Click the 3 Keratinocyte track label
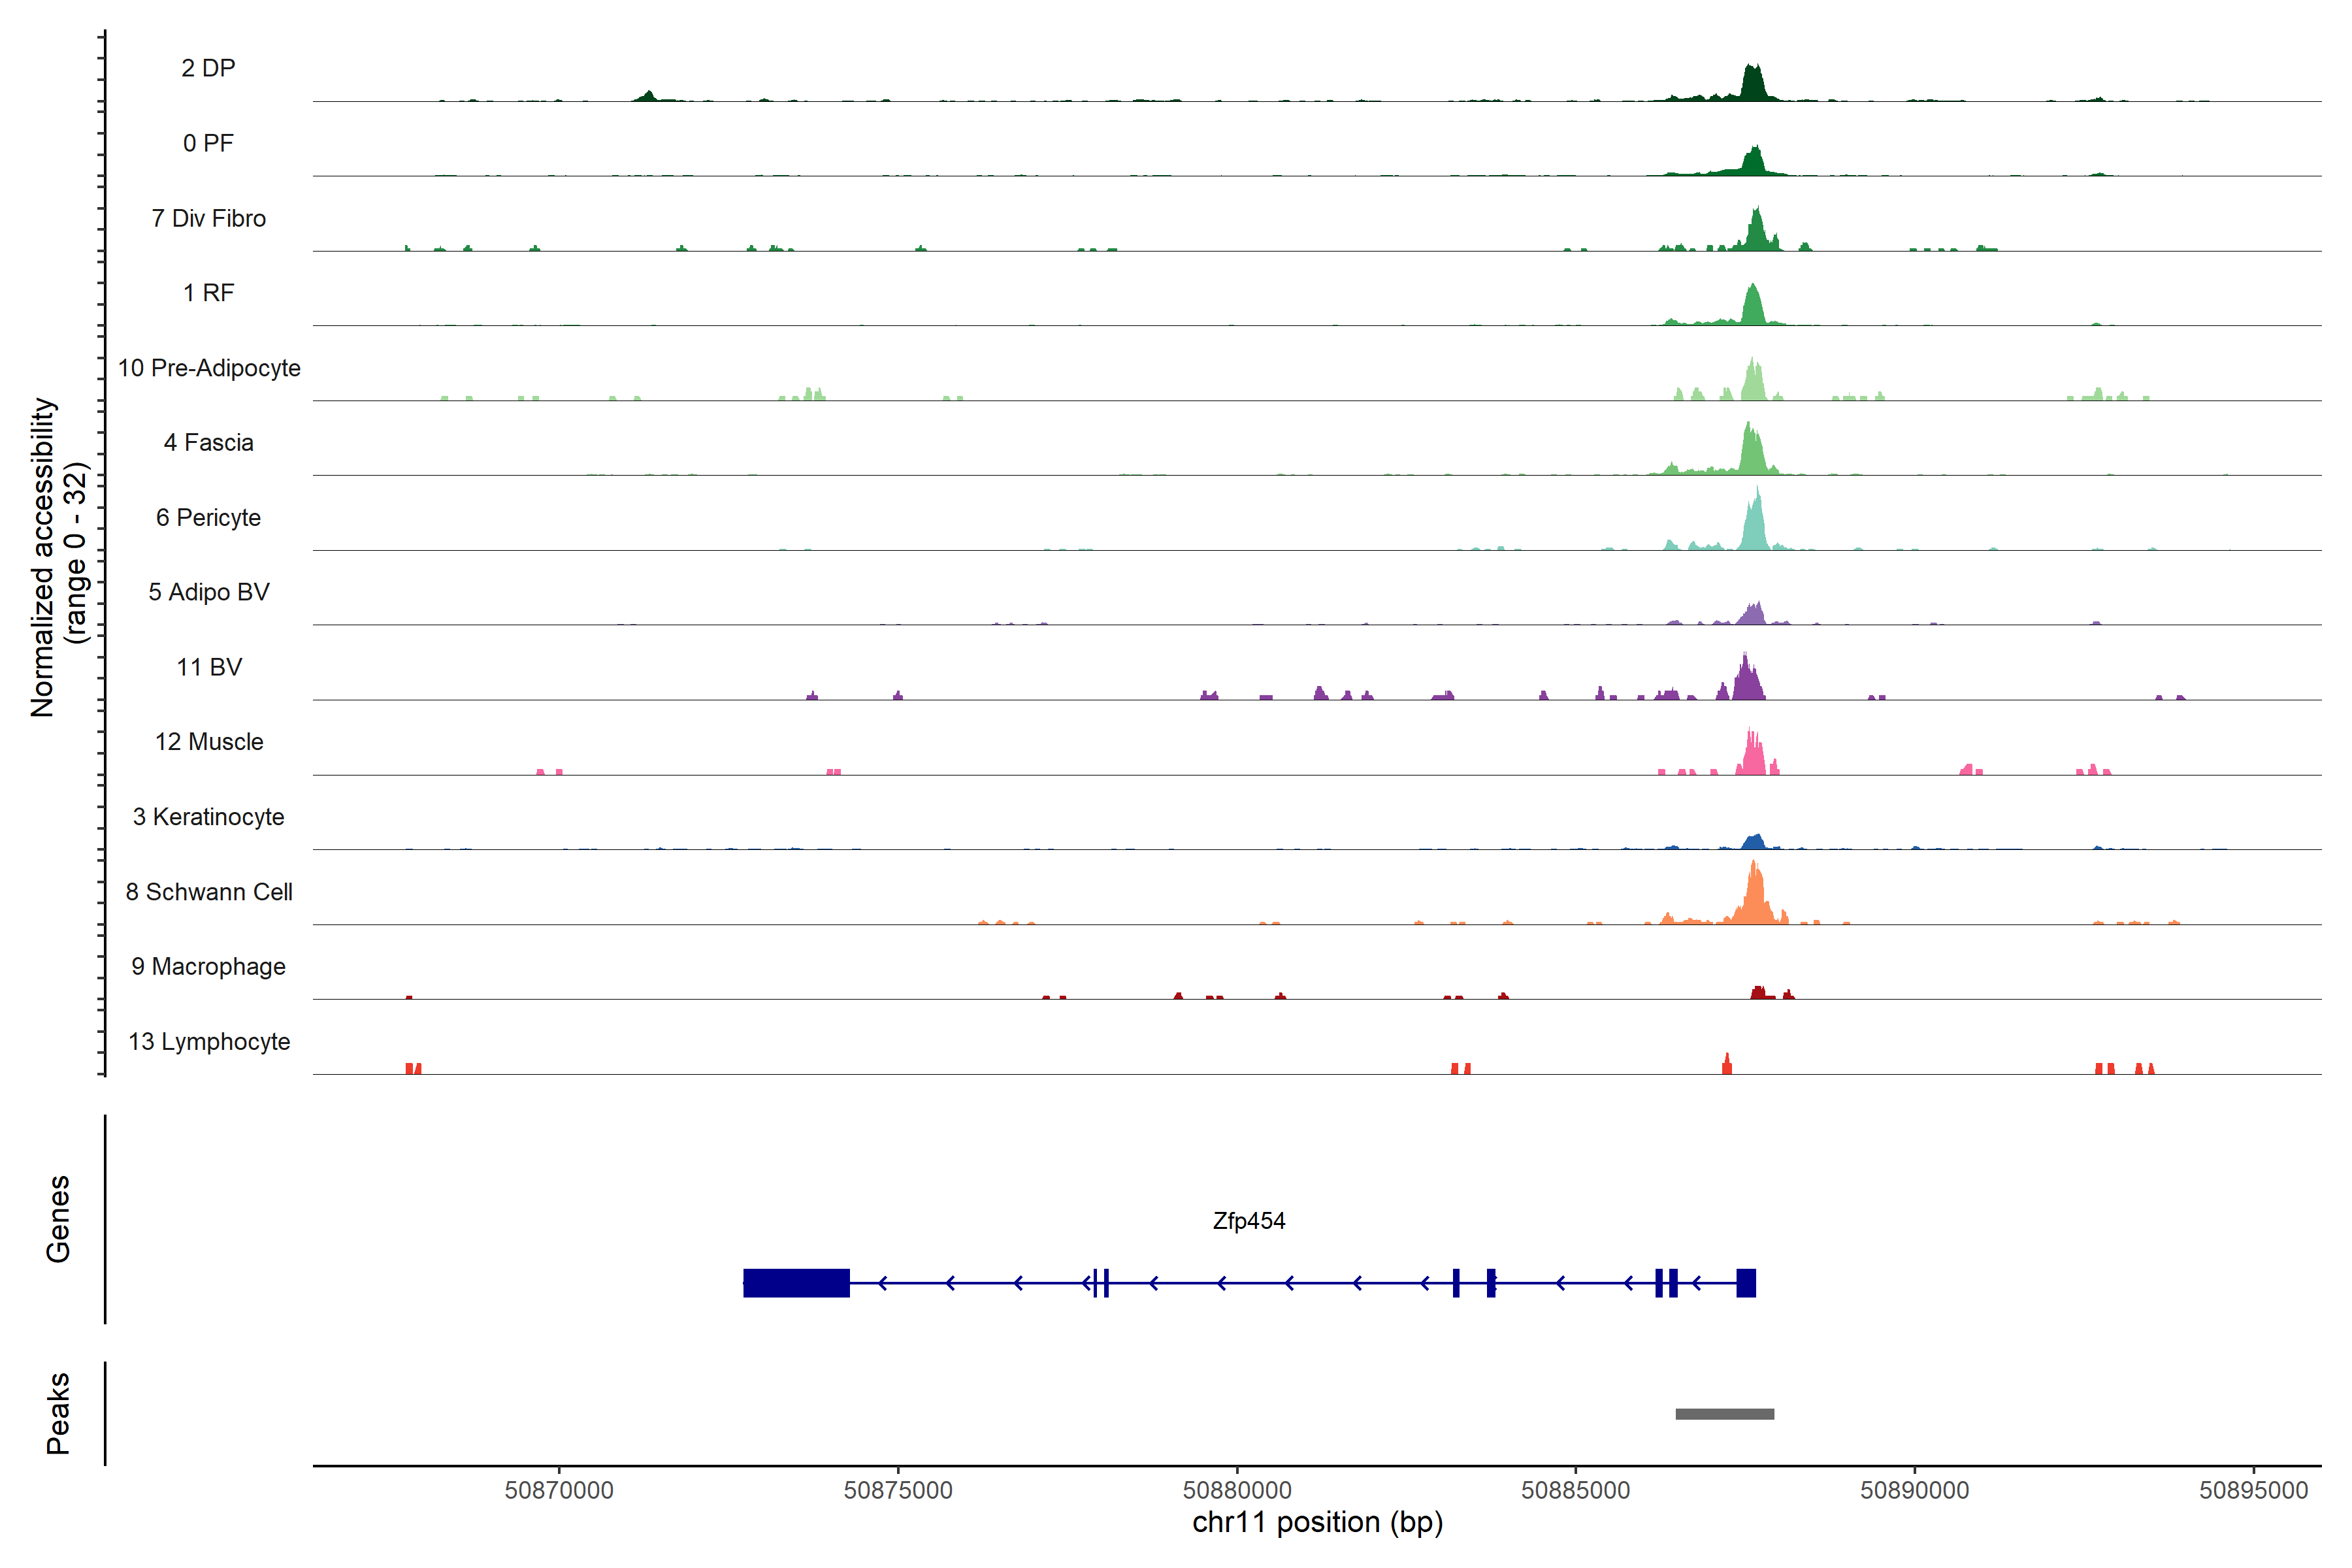 coord(208,817)
